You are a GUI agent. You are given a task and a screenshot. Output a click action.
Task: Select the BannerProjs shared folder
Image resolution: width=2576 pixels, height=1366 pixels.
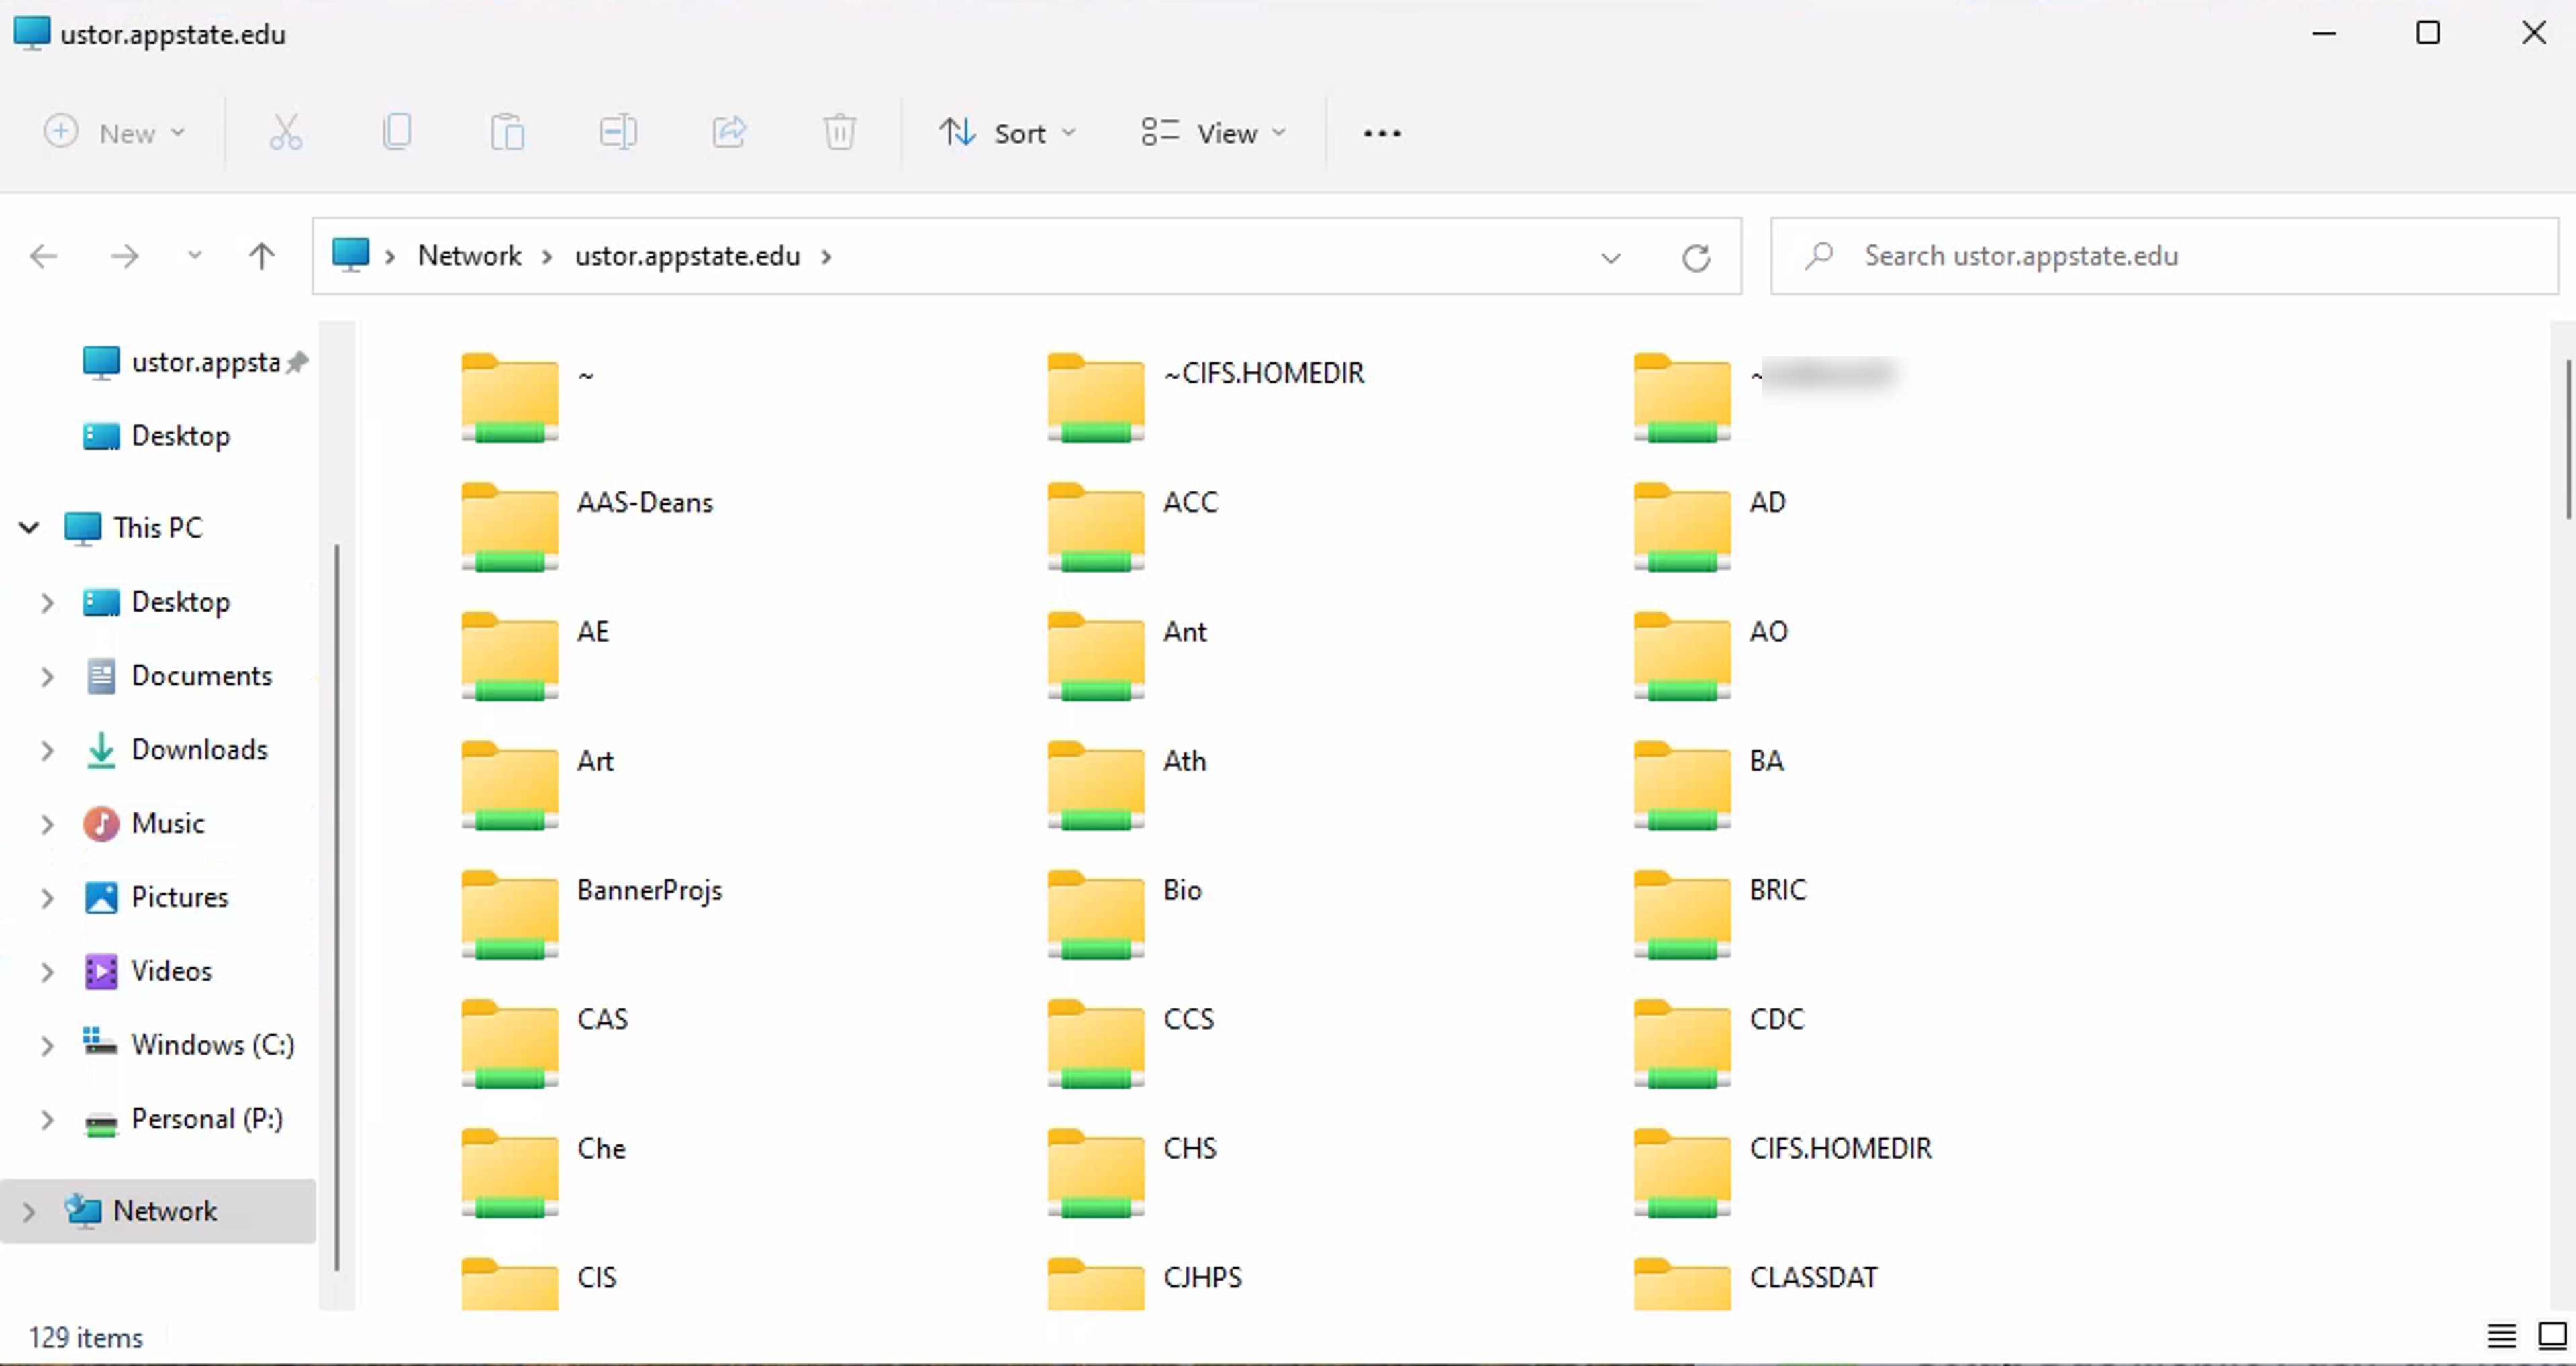[591, 914]
